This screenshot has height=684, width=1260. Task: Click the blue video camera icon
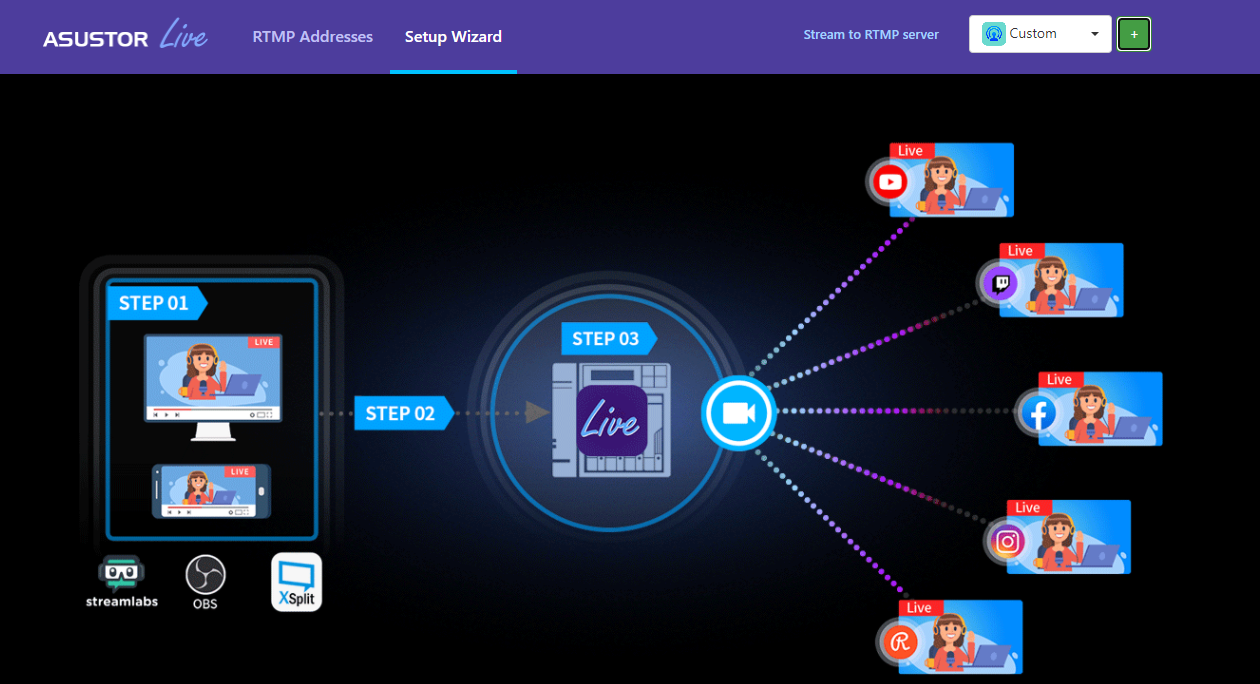pos(739,413)
